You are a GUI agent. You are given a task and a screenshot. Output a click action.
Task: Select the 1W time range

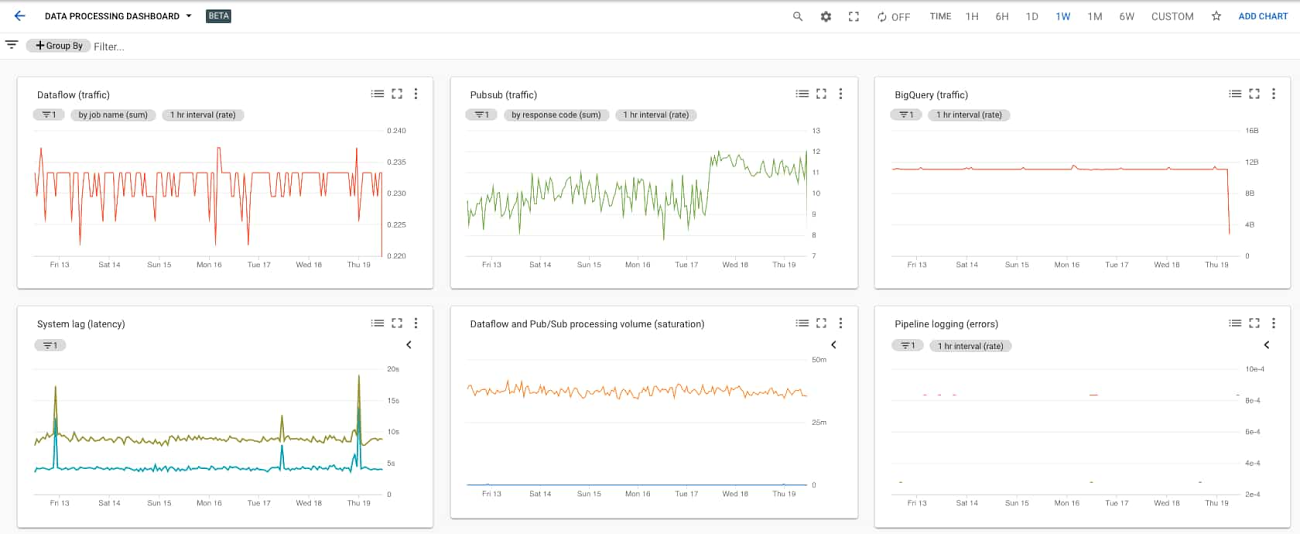(x=1063, y=16)
